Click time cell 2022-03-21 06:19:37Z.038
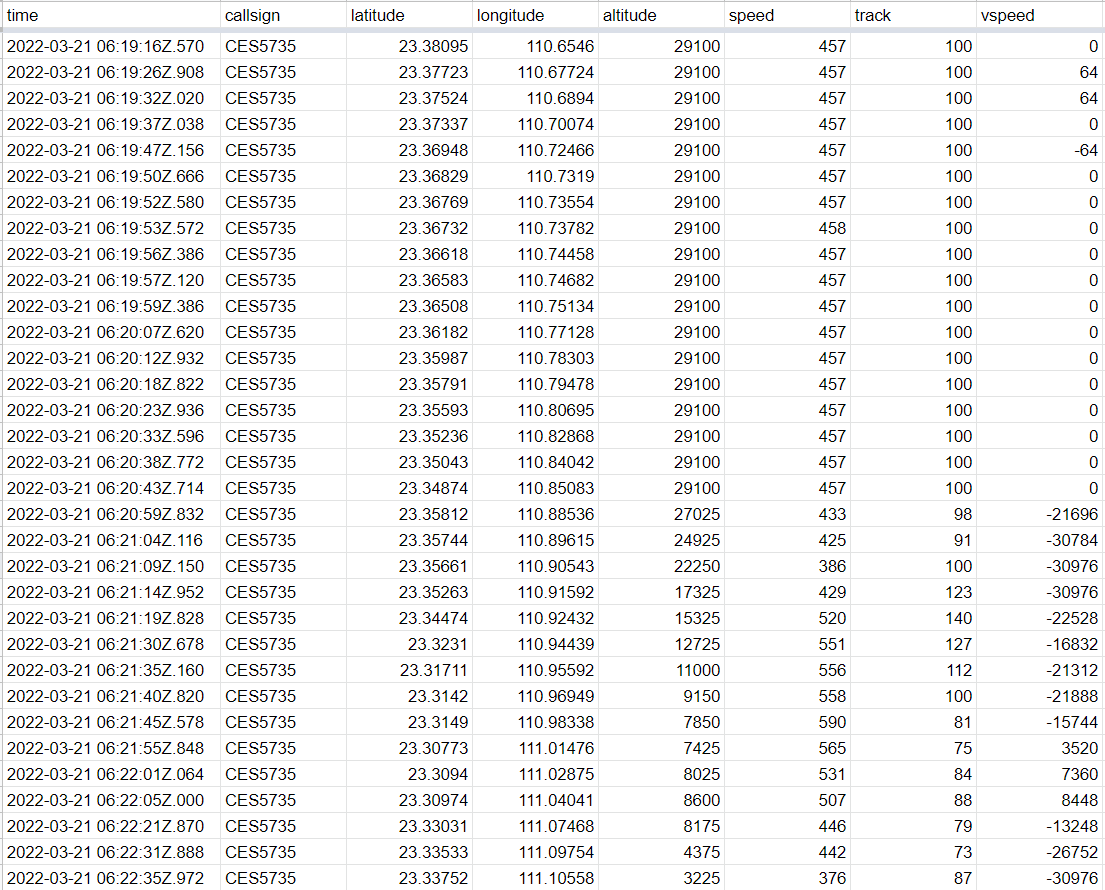The height and width of the screenshot is (890, 1105). point(105,125)
